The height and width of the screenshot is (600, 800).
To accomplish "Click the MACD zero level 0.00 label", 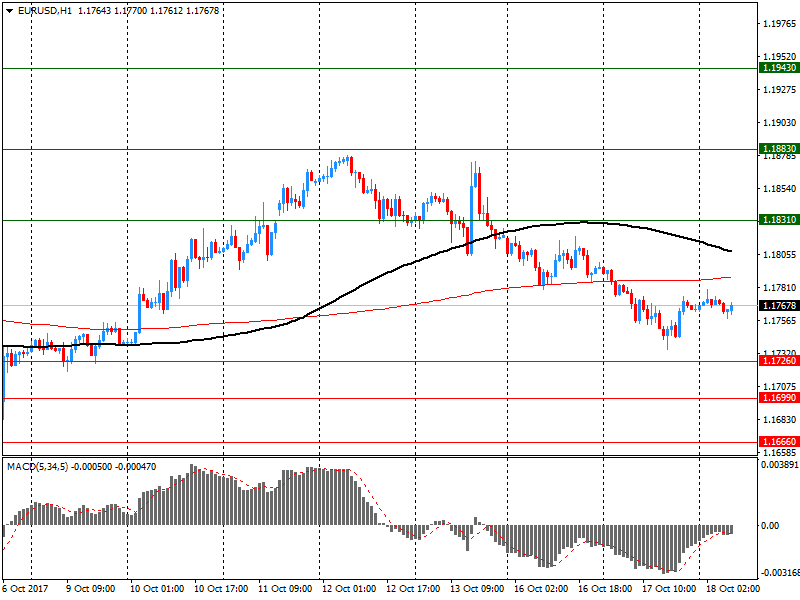I will click(x=770, y=526).
